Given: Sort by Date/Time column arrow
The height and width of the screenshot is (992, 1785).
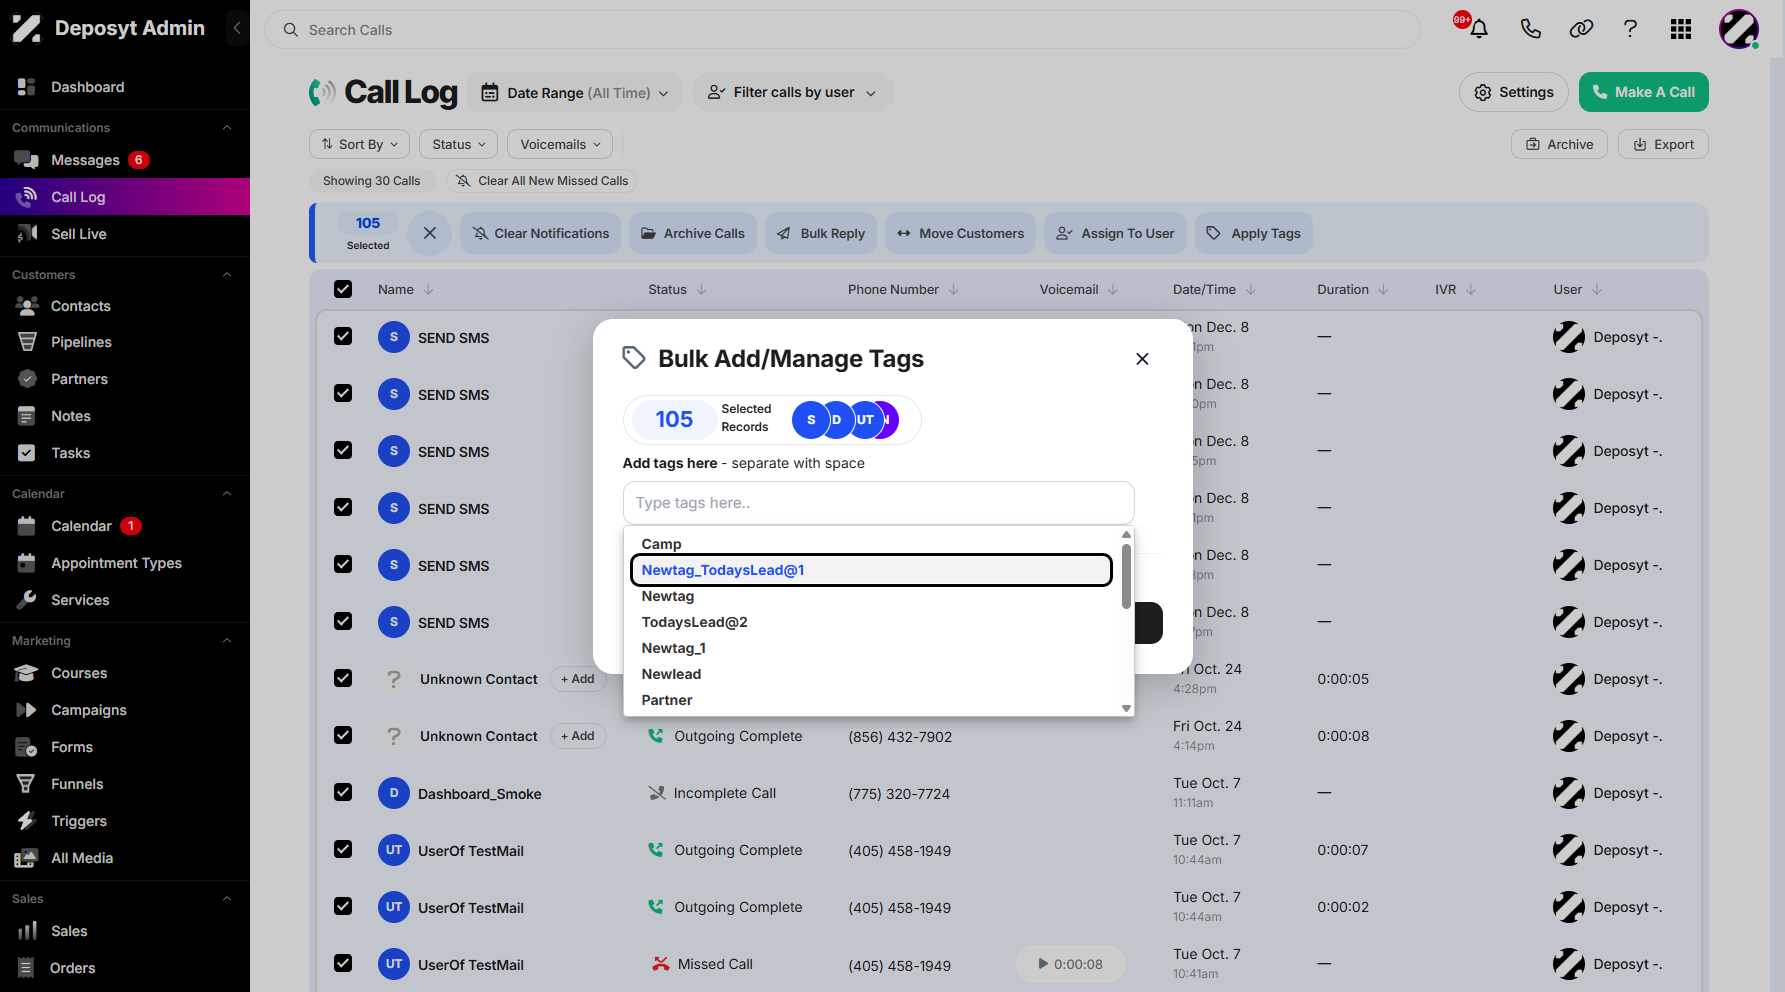Looking at the screenshot, I should (x=1251, y=290).
